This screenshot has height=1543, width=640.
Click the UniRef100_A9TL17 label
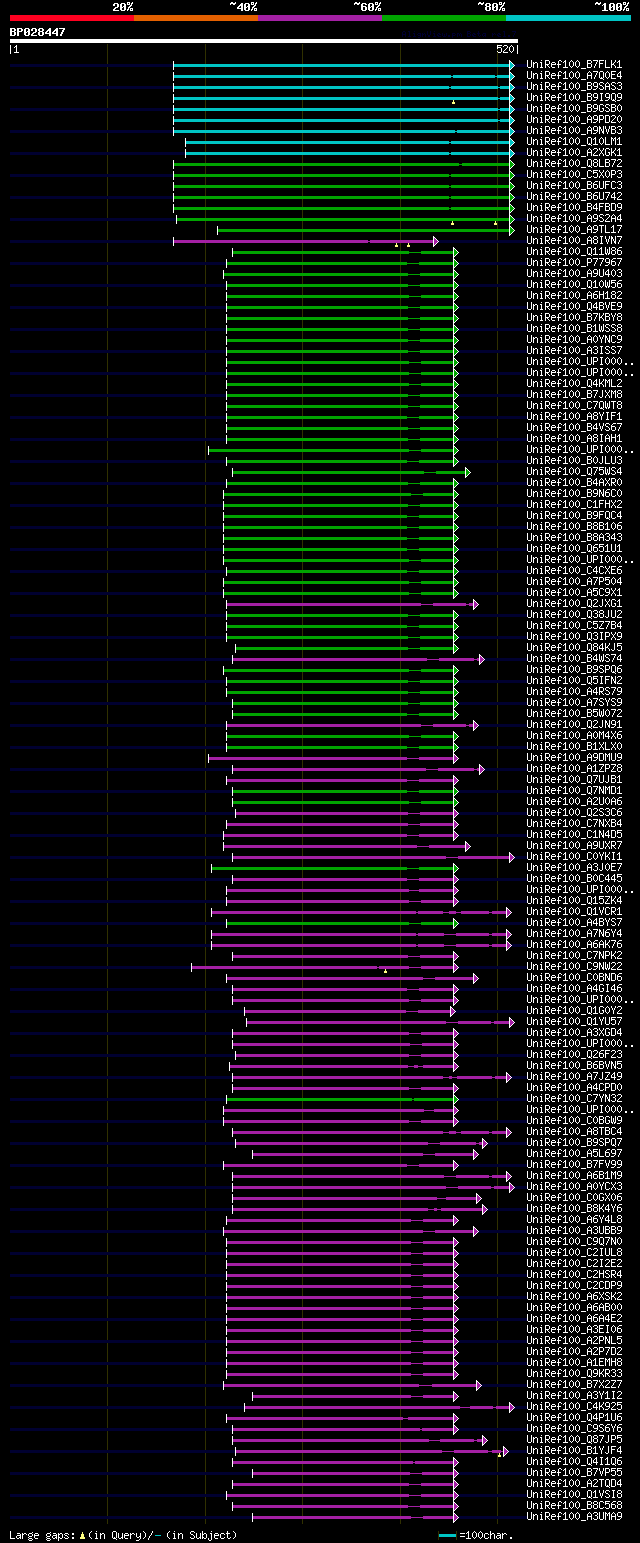pos(574,229)
